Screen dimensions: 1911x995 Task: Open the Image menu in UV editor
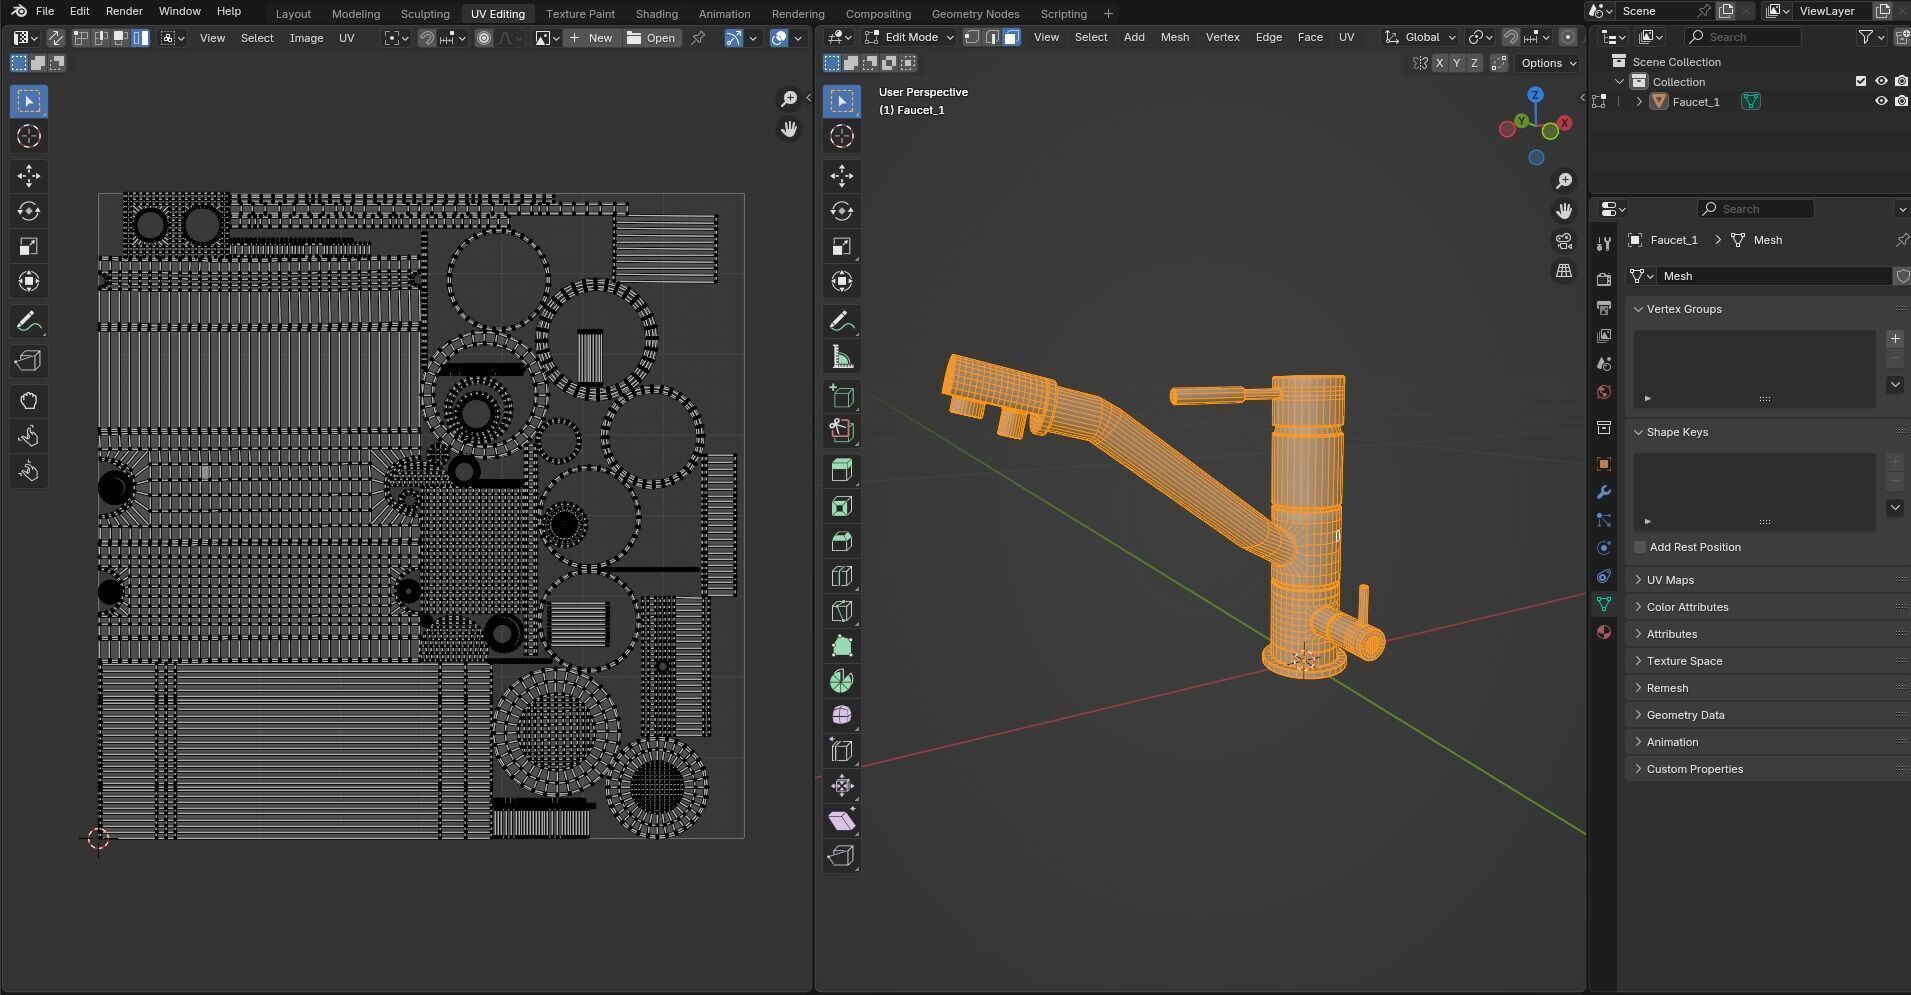pos(306,38)
